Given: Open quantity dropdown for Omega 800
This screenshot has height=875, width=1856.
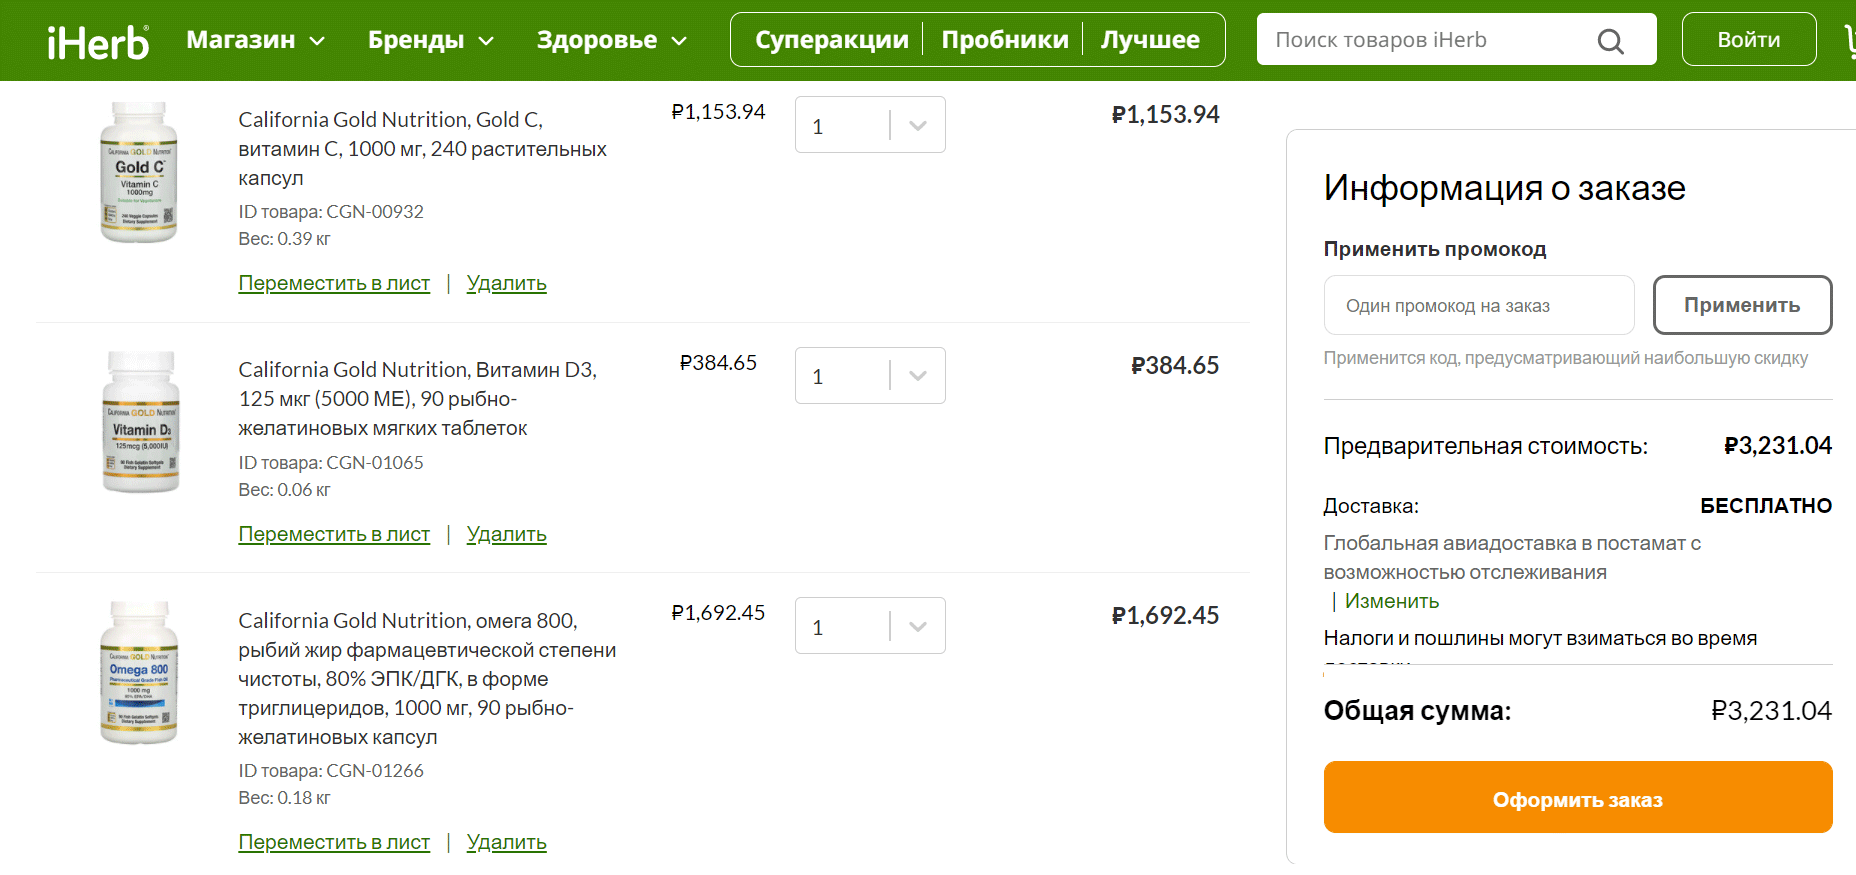Looking at the screenshot, I should coord(870,626).
